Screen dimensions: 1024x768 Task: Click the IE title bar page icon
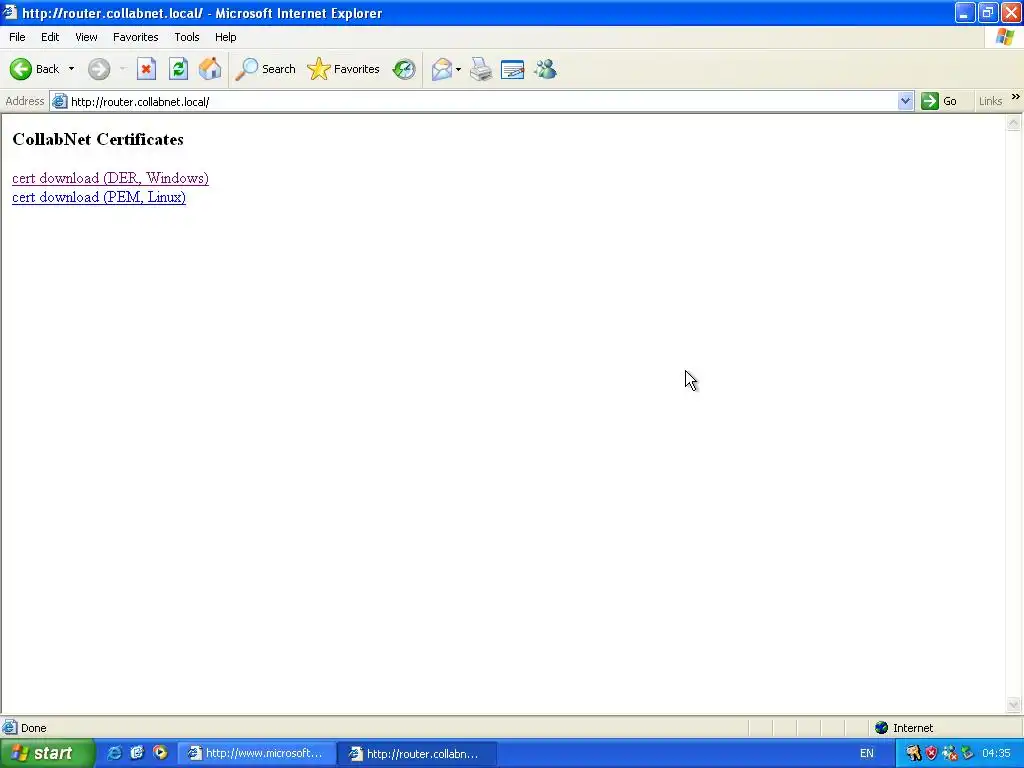pos(10,12)
